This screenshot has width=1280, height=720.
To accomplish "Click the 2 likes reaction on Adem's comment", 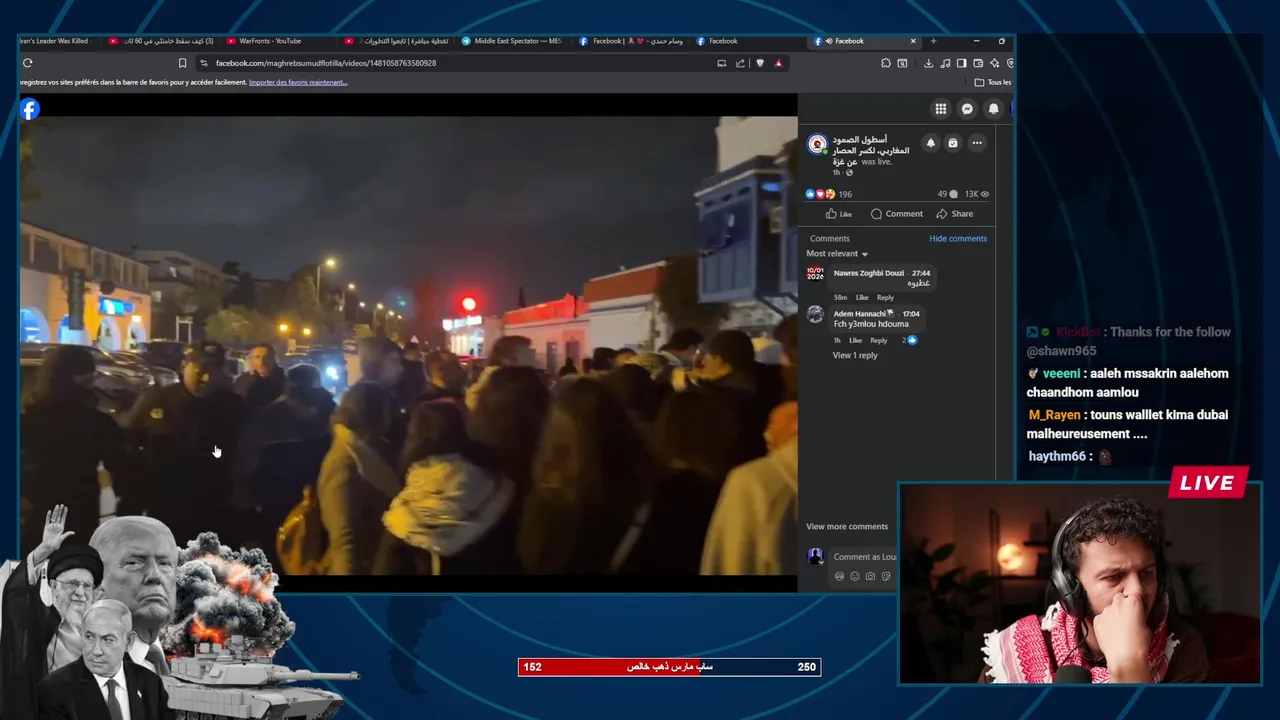I will point(910,340).
